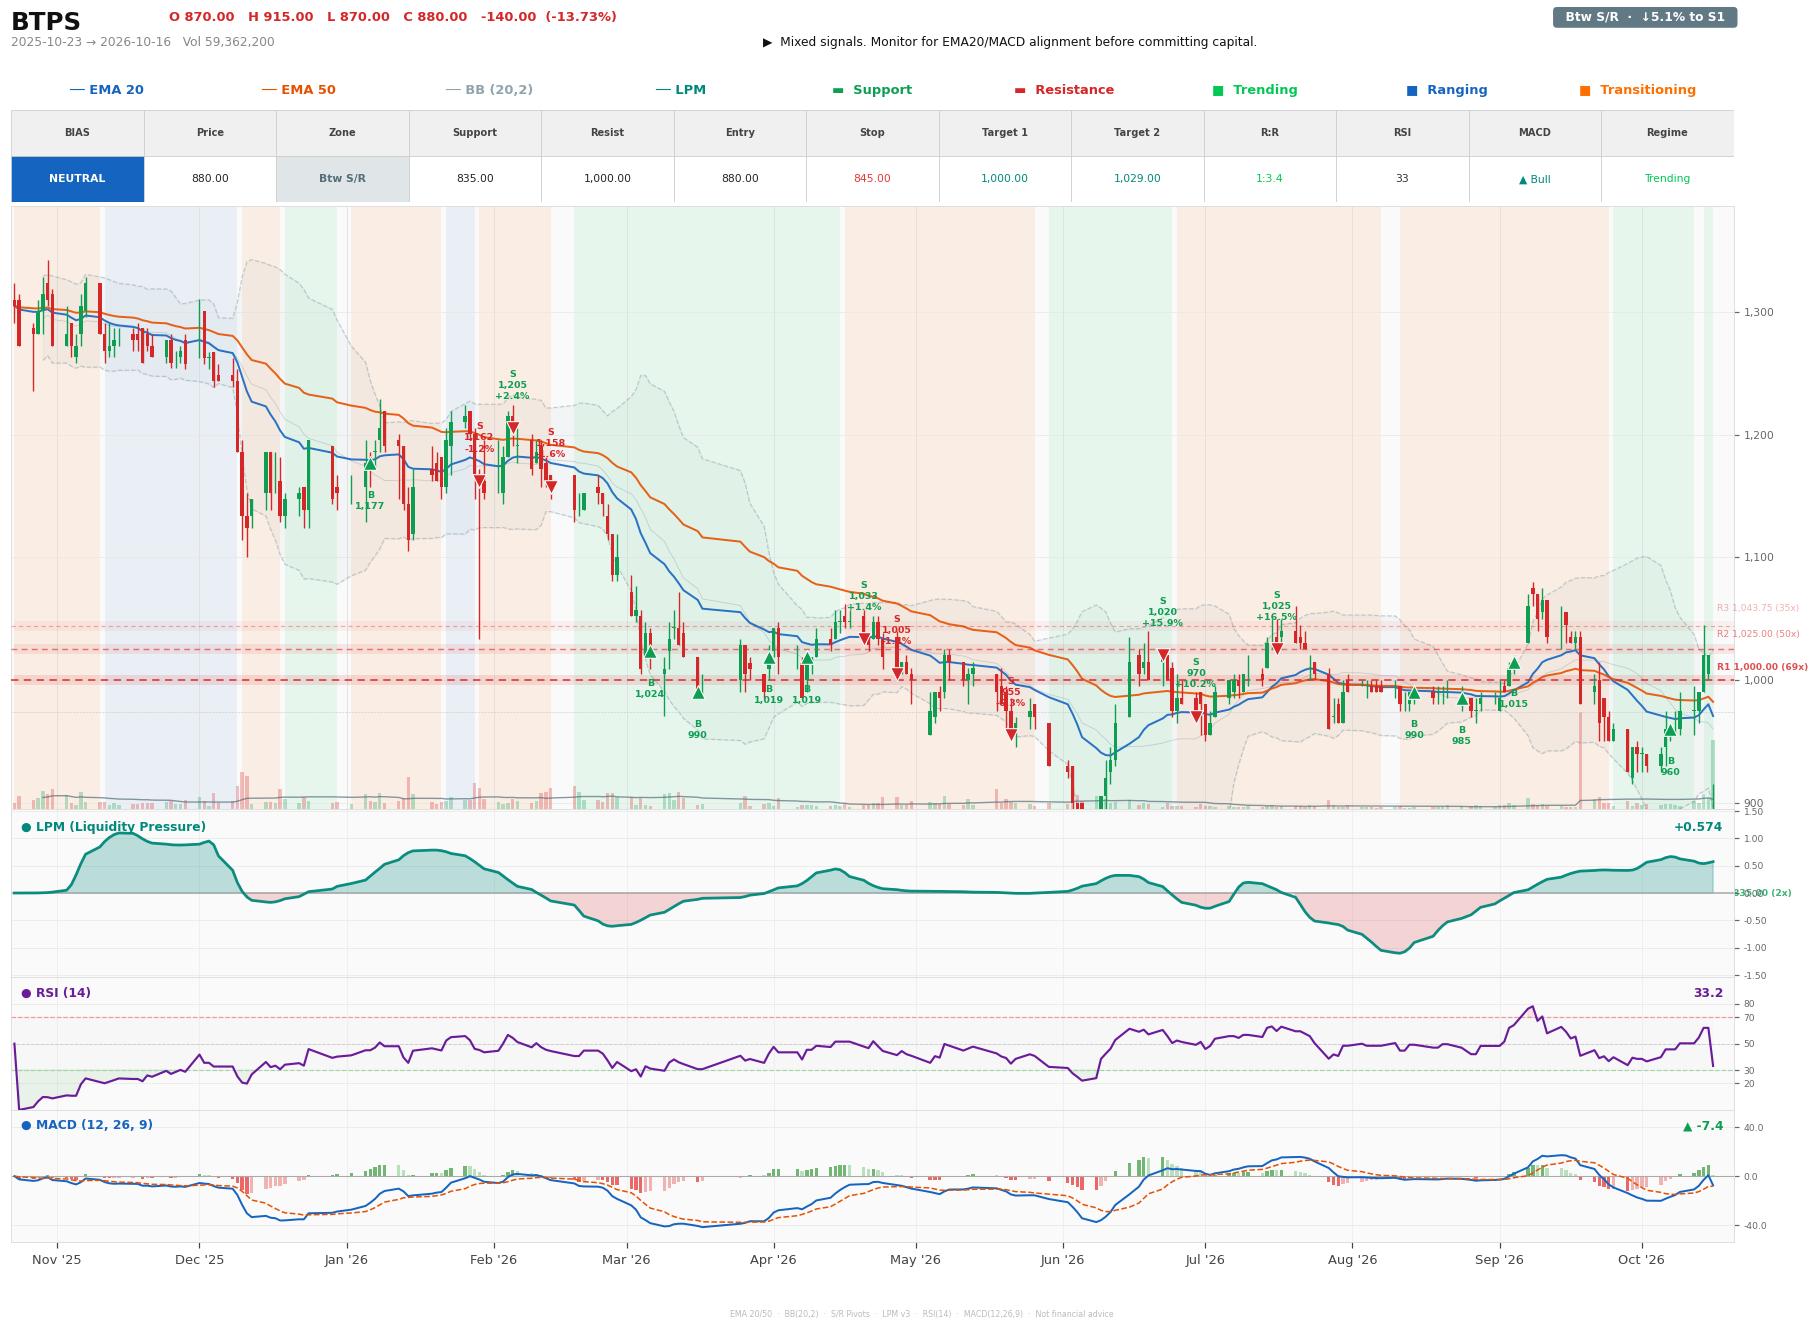Click the R:R column header
Screen dimensions: 1819x1330
coord(1269,133)
